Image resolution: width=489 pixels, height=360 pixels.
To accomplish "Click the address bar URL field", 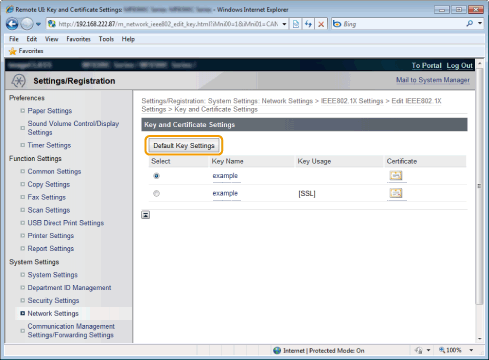I will click(168, 24).
